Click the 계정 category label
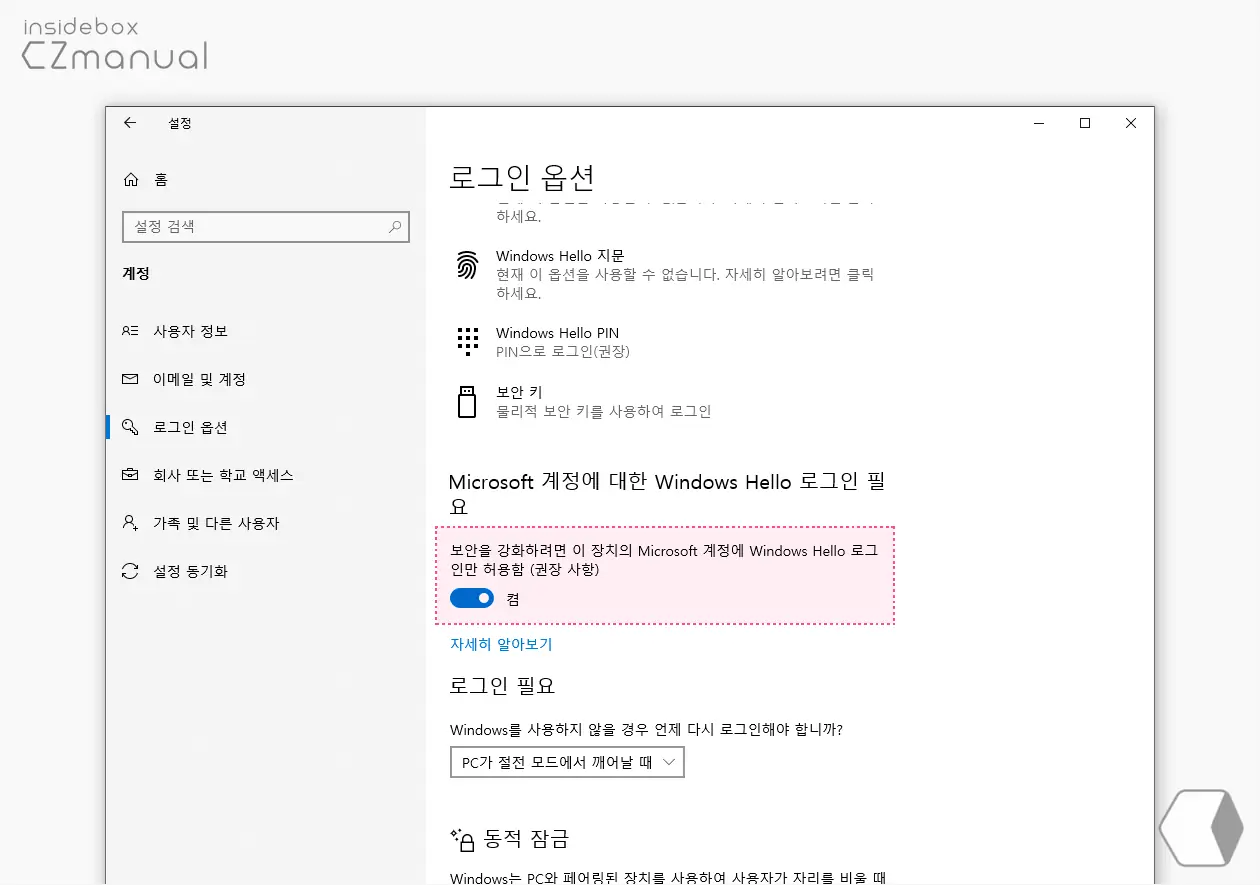The image size is (1260, 885). pyautogui.click(x=136, y=273)
